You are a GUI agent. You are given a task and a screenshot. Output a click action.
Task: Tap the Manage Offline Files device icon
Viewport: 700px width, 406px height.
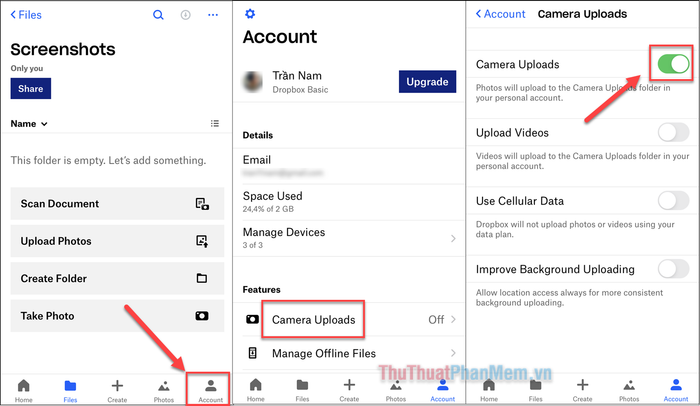tap(252, 353)
